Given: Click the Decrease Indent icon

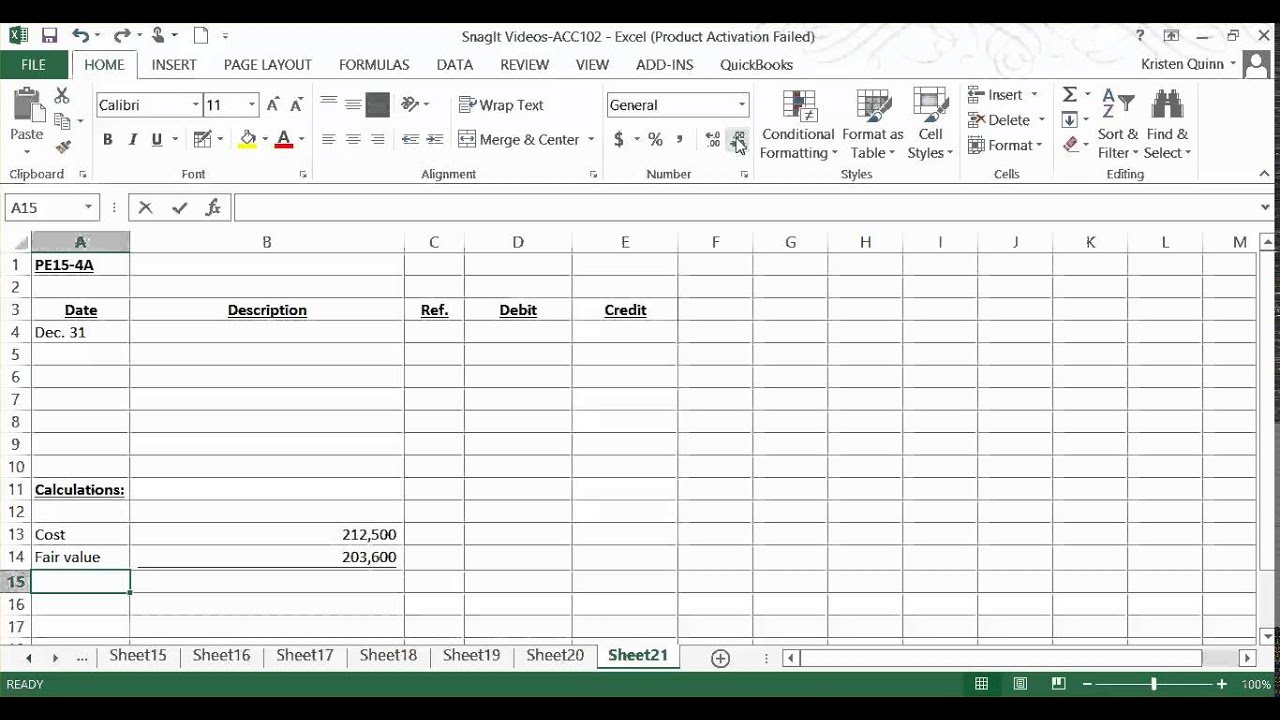Looking at the screenshot, I should coord(410,139).
